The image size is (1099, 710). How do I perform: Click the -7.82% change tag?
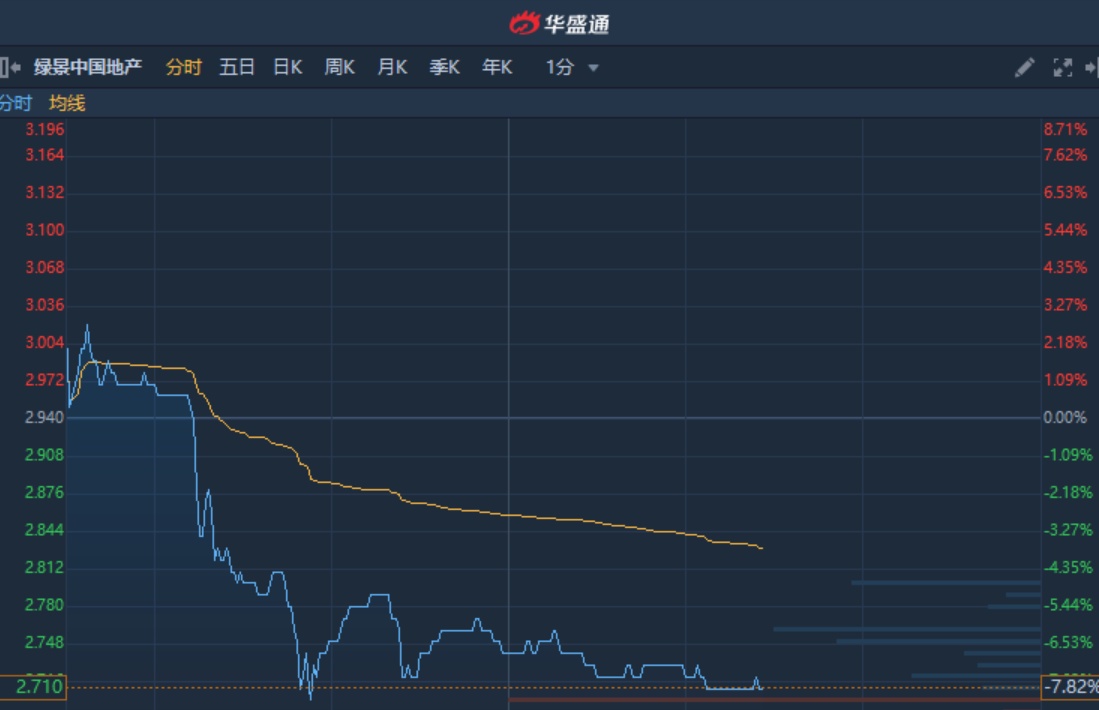point(1070,687)
